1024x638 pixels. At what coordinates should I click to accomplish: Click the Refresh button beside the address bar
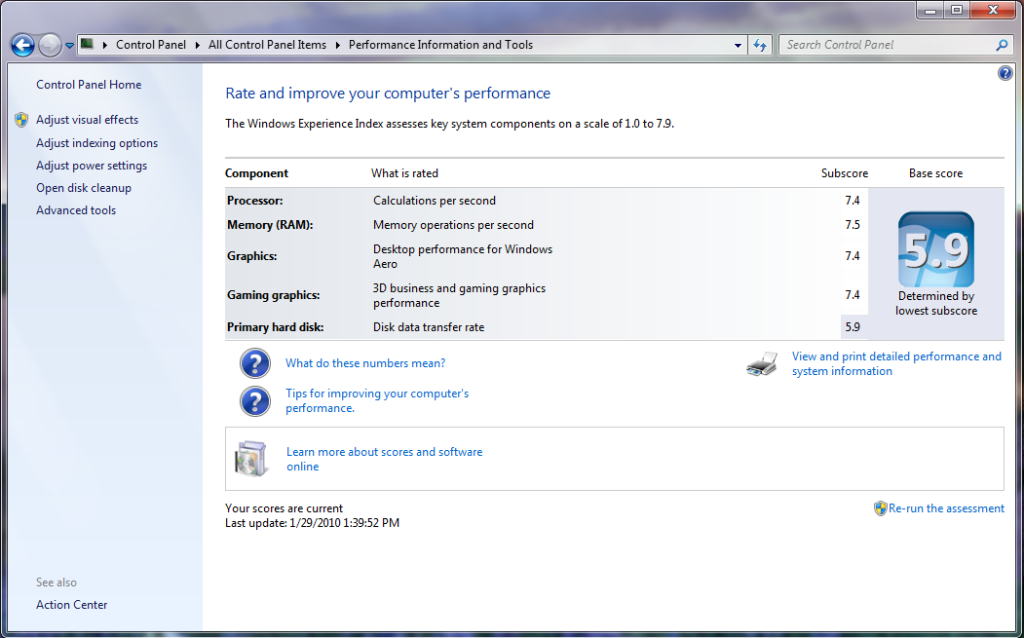click(x=760, y=45)
